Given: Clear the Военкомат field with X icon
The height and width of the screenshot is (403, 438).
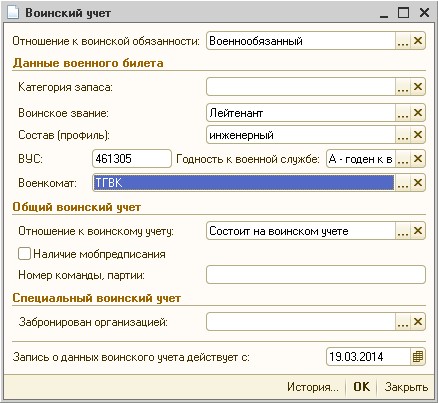Looking at the screenshot, I should [418, 183].
